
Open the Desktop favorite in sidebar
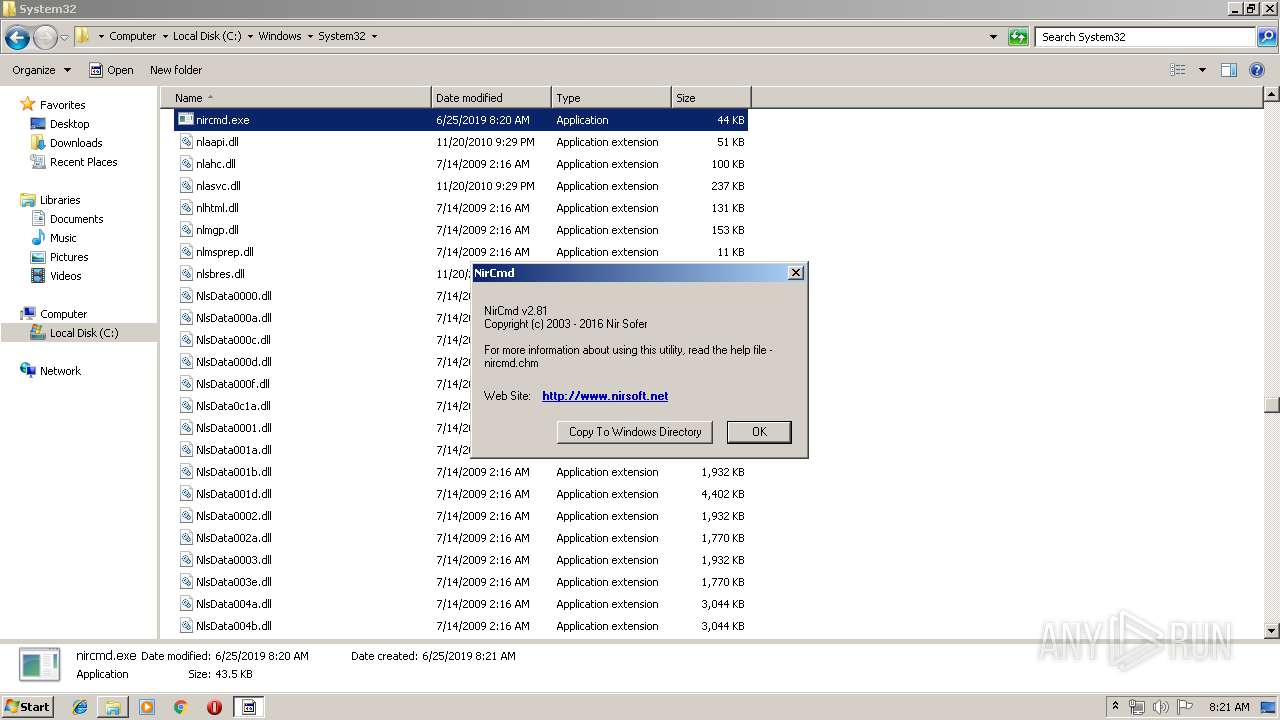point(69,124)
